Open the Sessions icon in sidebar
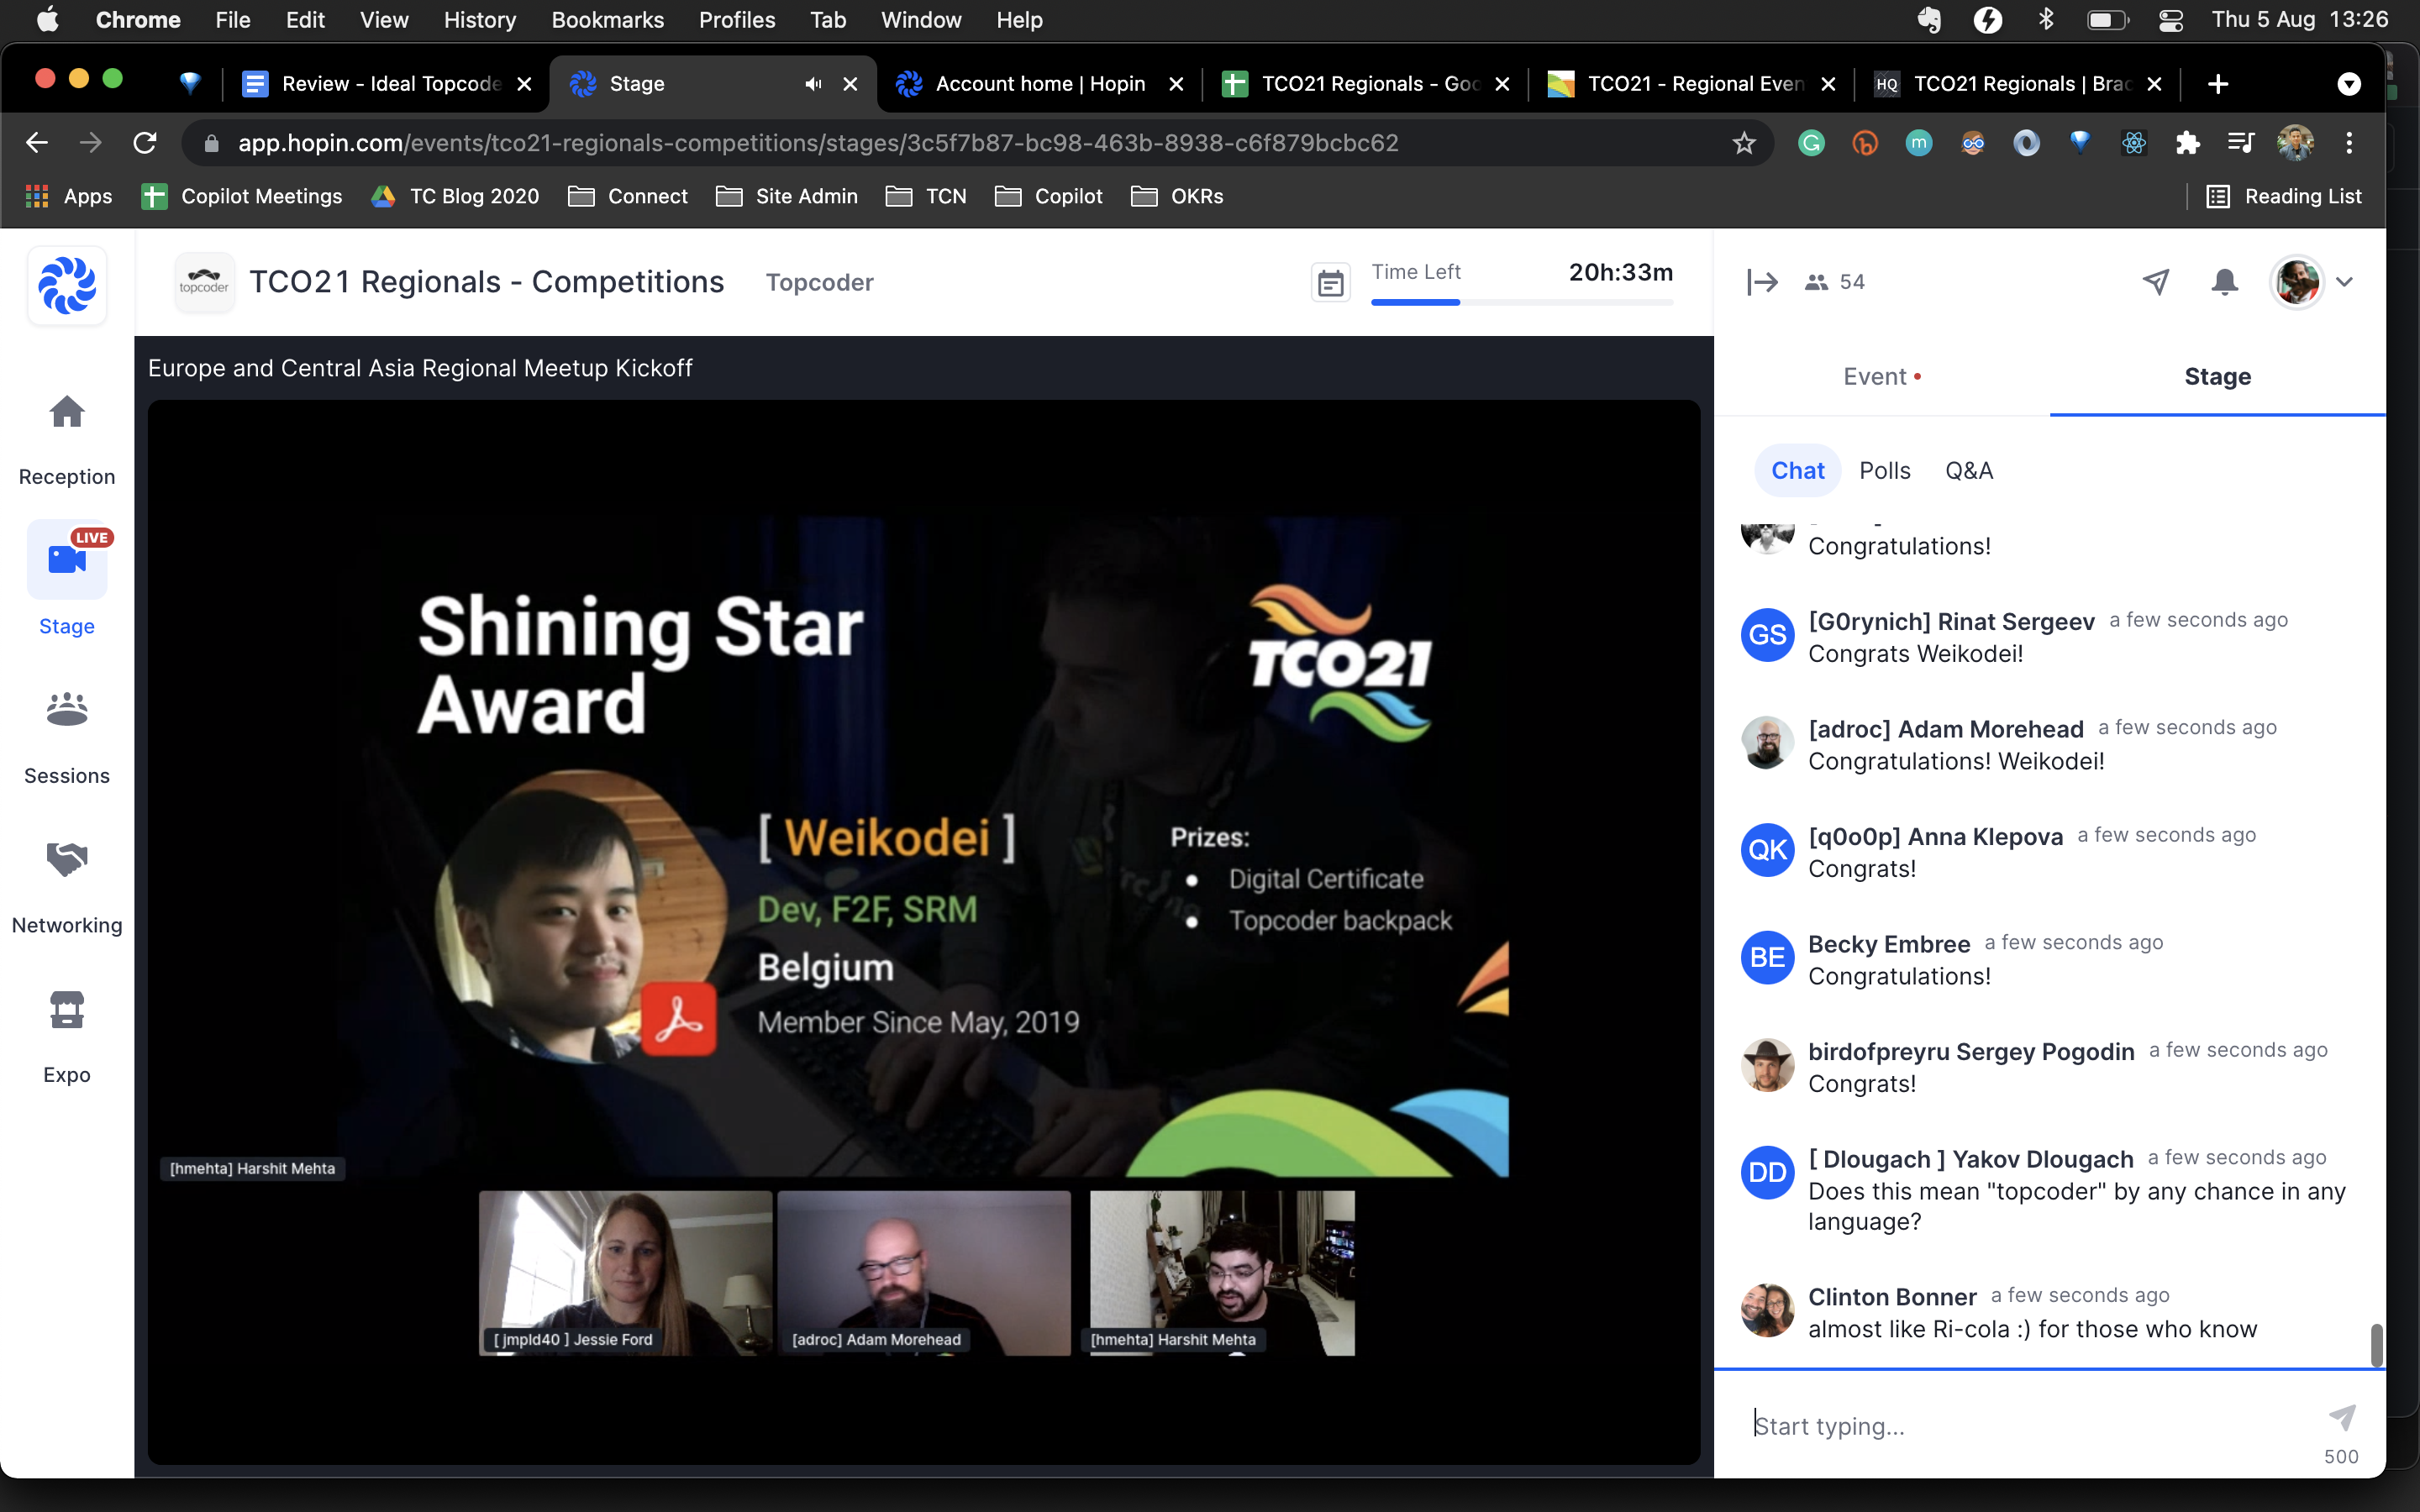Screen dimensions: 2420x1512 [67, 709]
